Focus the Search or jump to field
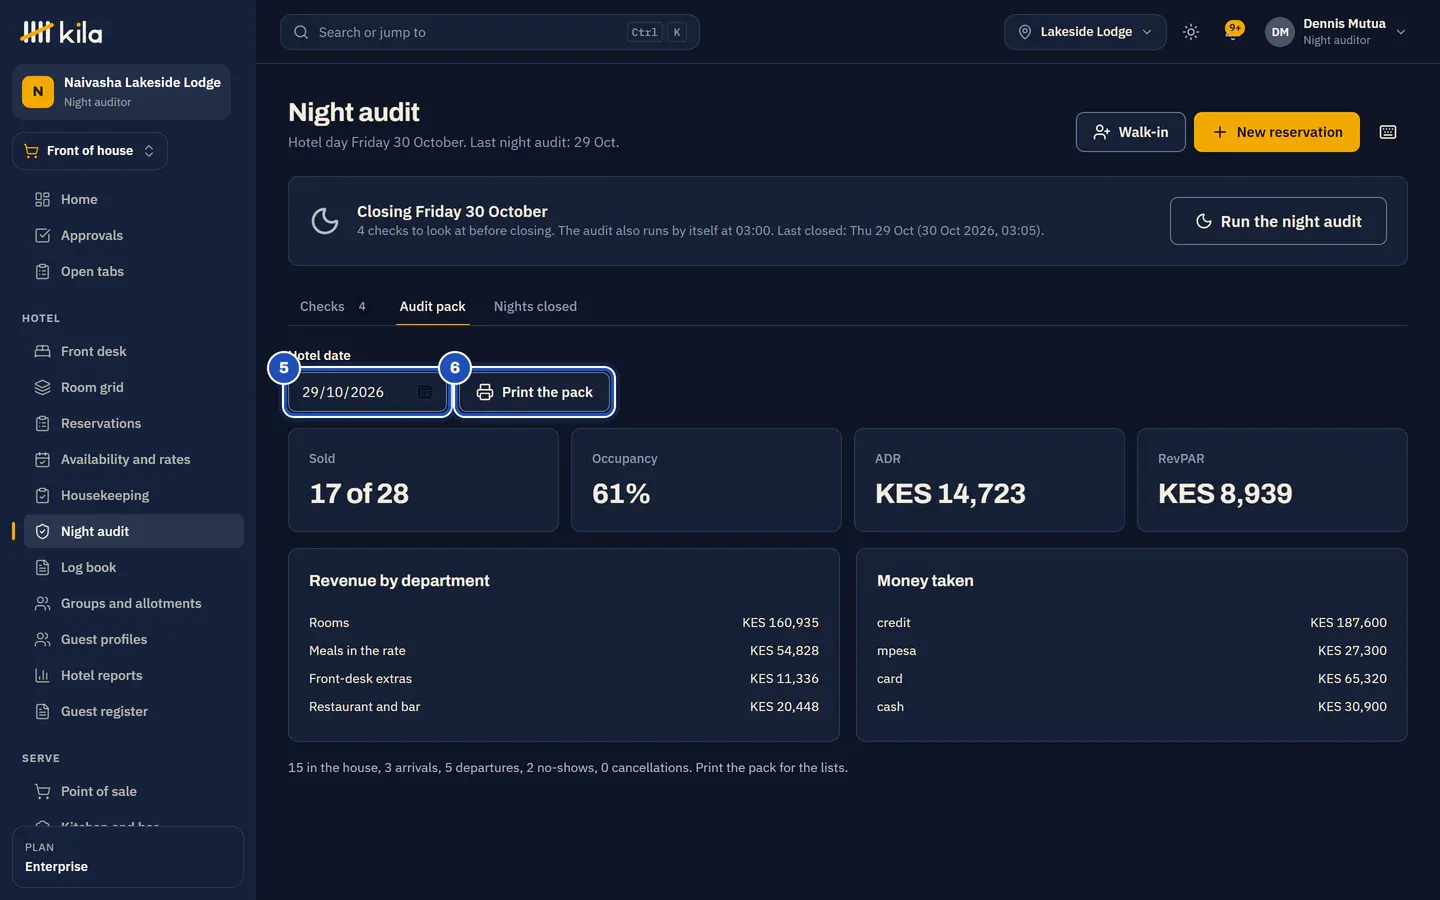The height and width of the screenshot is (900, 1440). click(x=490, y=32)
